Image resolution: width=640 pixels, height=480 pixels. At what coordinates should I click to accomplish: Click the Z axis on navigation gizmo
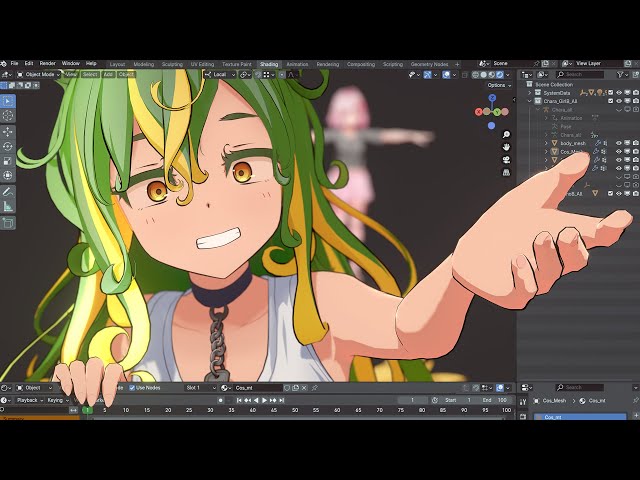tap(492, 98)
